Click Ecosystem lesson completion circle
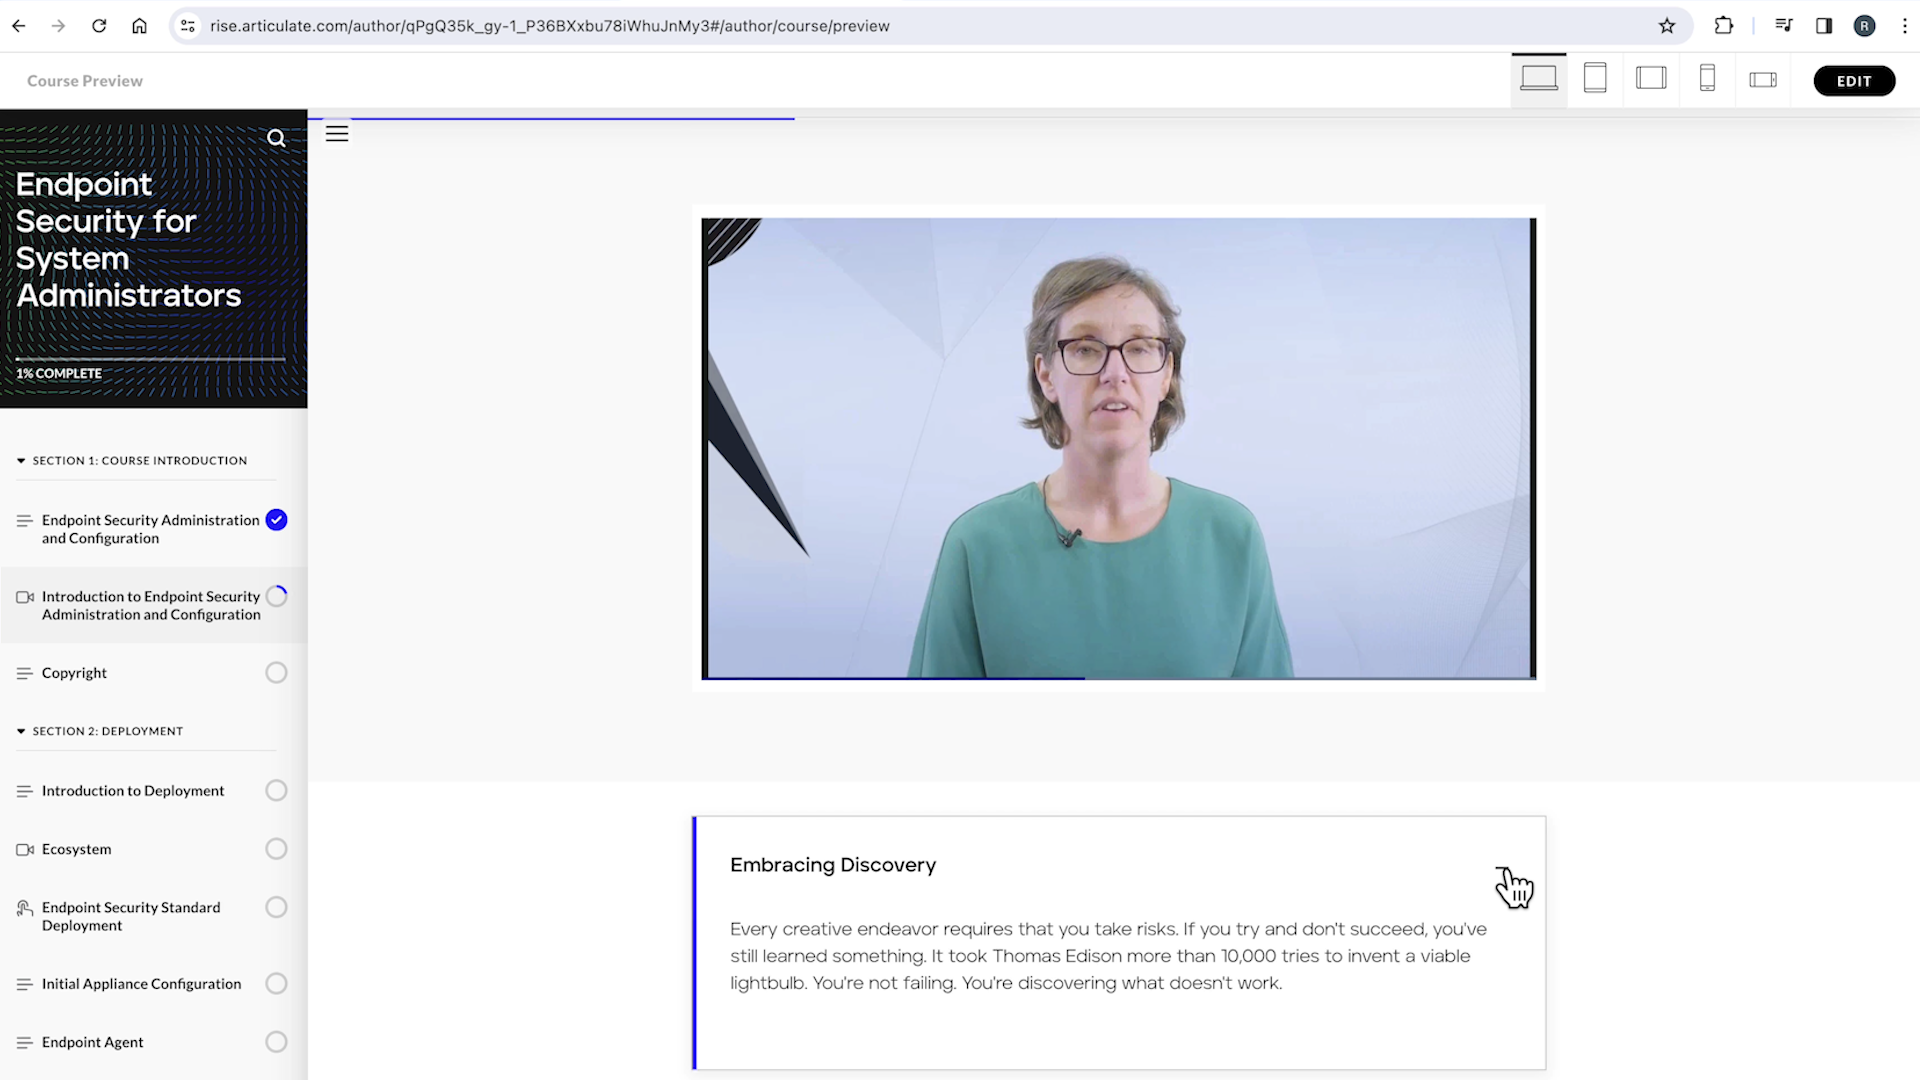Image resolution: width=1920 pixels, height=1080 pixels. pos(276,849)
